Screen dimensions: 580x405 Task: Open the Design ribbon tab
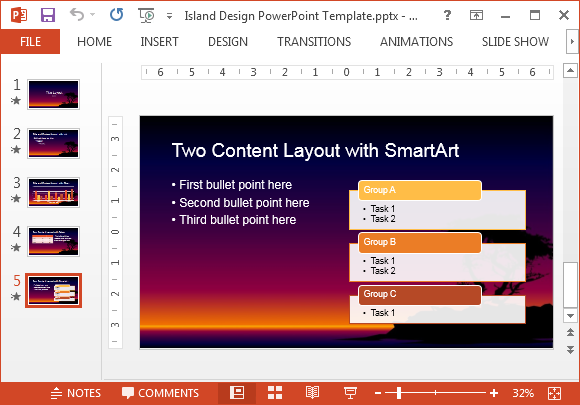[x=228, y=41]
